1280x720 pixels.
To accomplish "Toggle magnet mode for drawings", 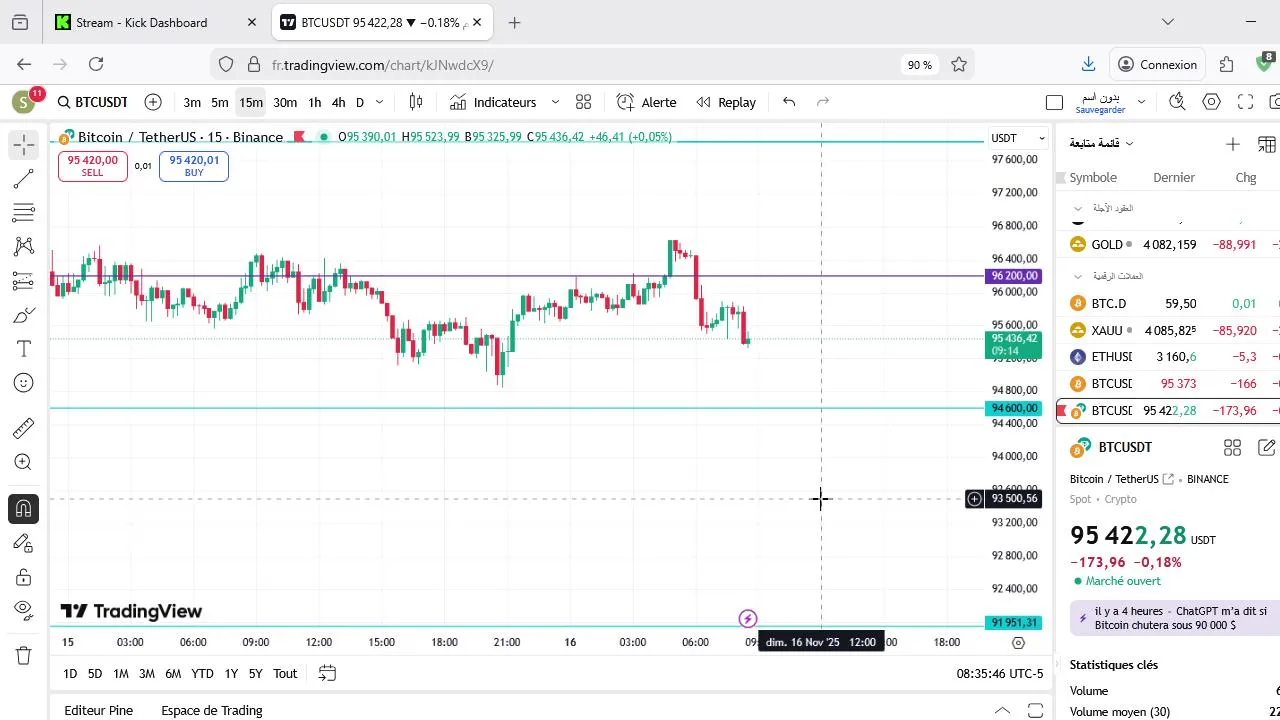I will click(x=24, y=508).
